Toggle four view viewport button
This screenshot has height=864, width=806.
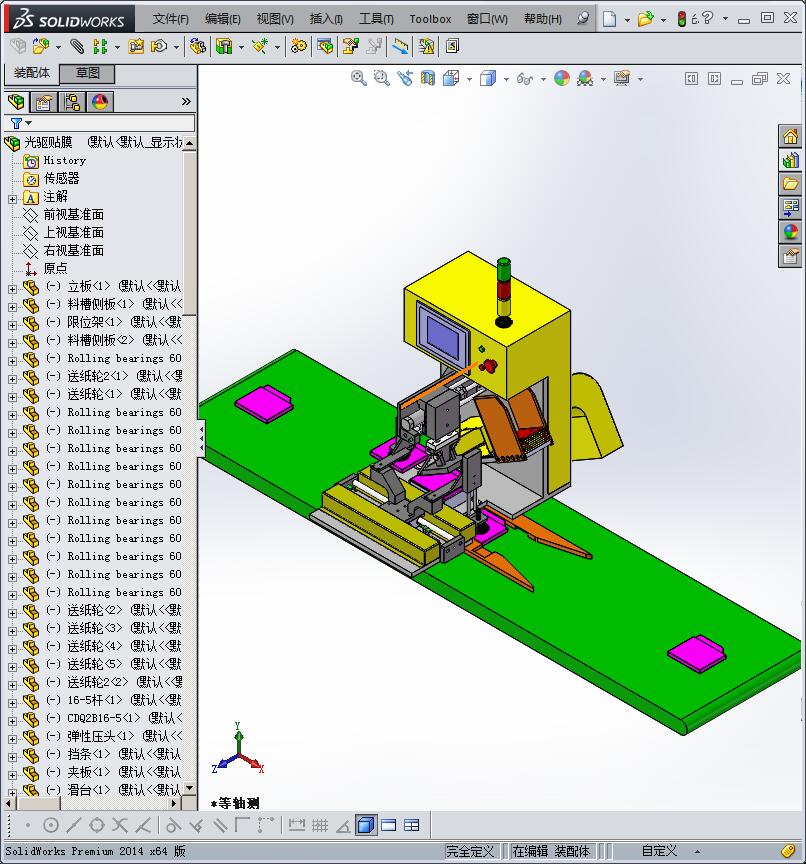tap(412, 825)
